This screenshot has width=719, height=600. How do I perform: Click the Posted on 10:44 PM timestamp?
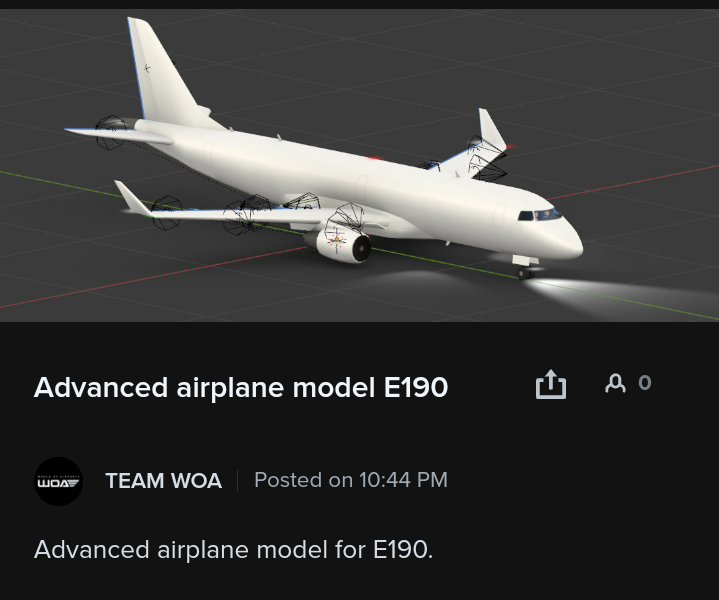[x=351, y=480]
